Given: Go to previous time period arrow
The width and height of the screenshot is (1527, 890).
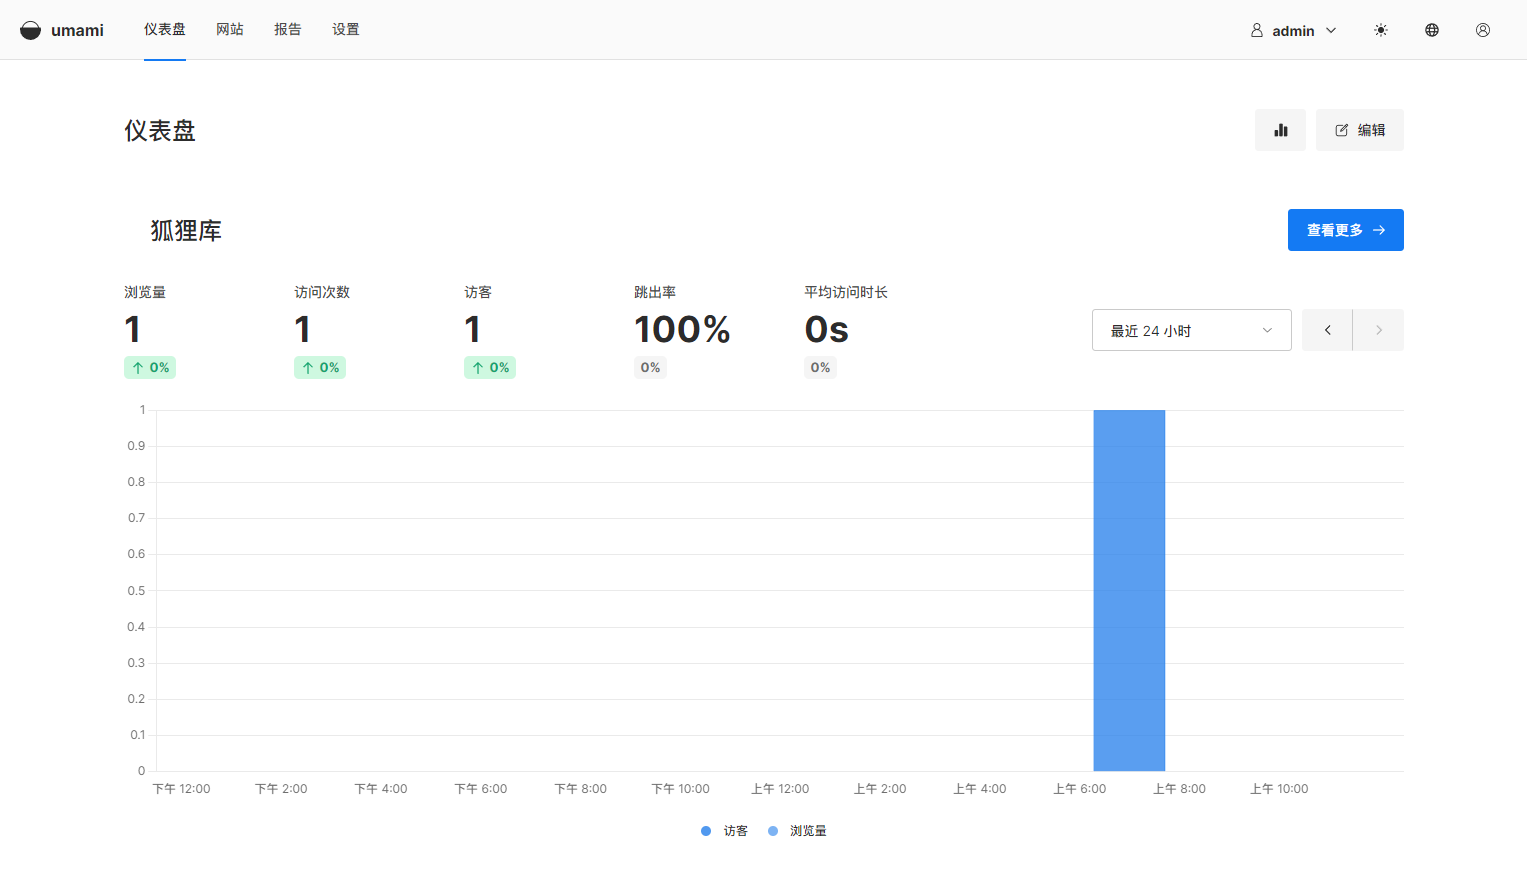Looking at the screenshot, I should point(1327,330).
